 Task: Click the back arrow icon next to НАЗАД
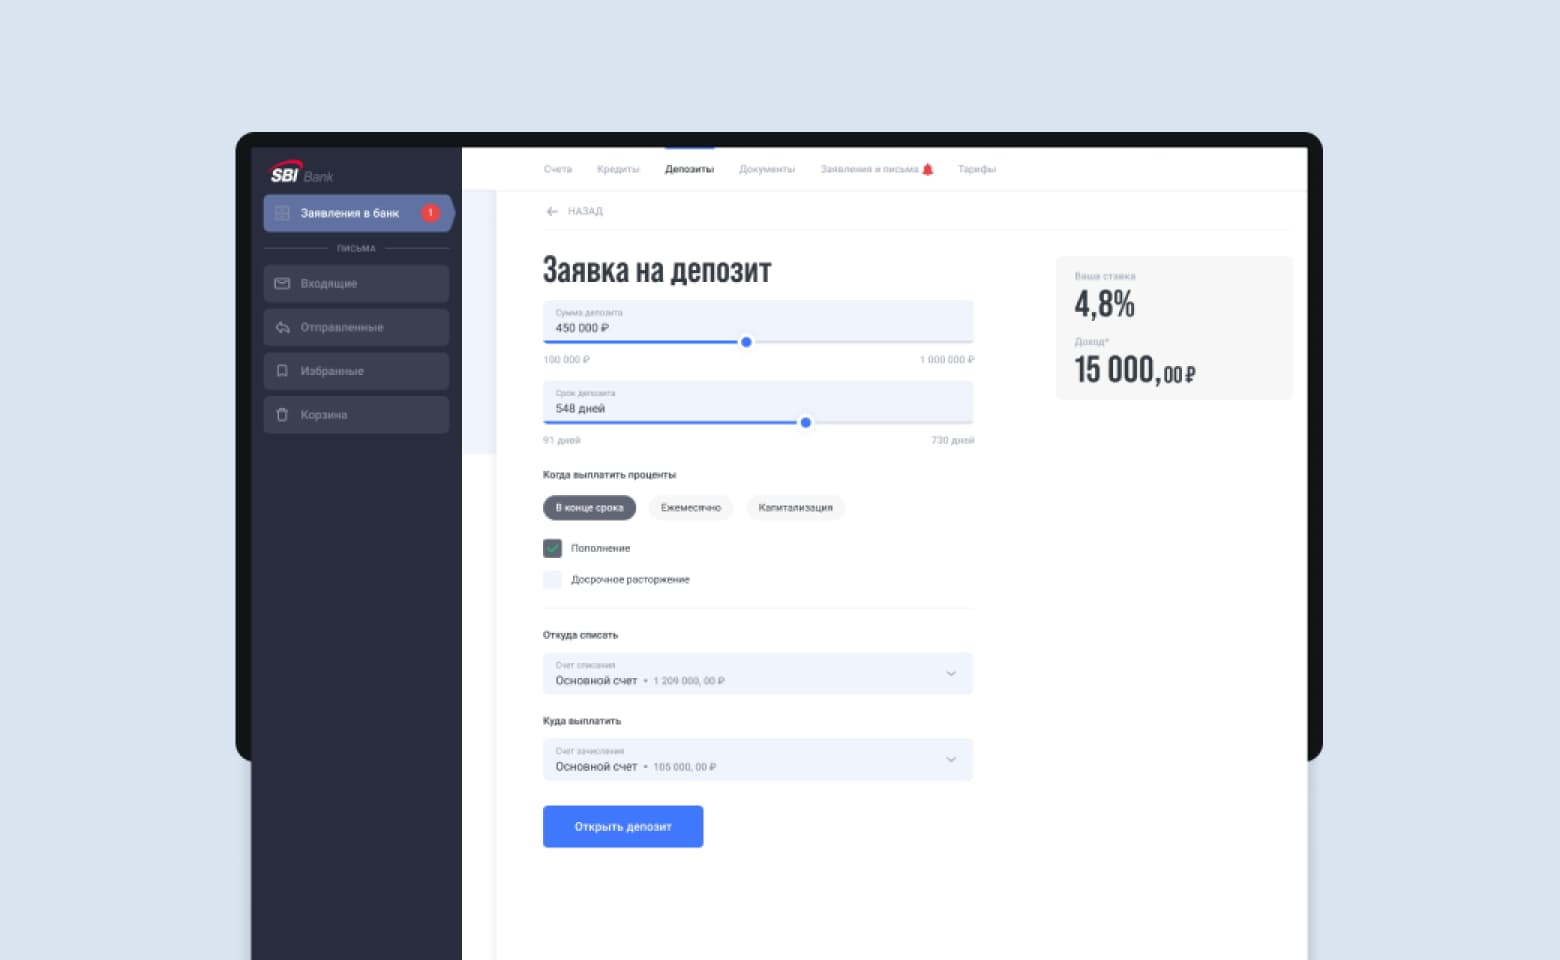[552, 211]
